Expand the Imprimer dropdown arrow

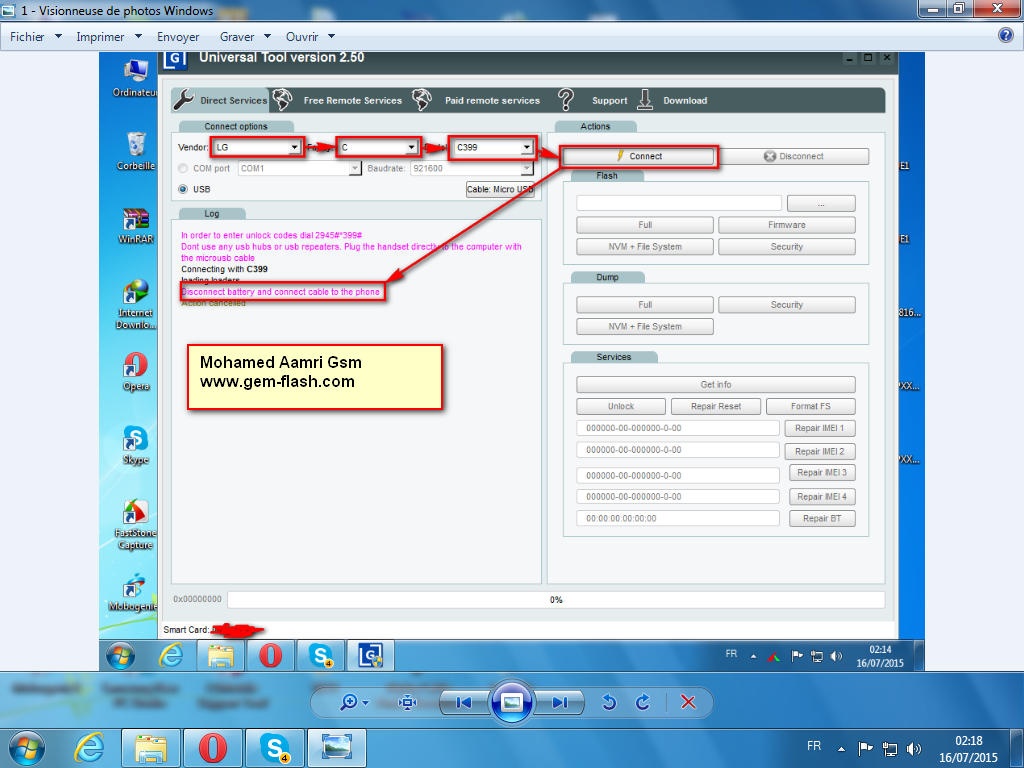[138, 37]
